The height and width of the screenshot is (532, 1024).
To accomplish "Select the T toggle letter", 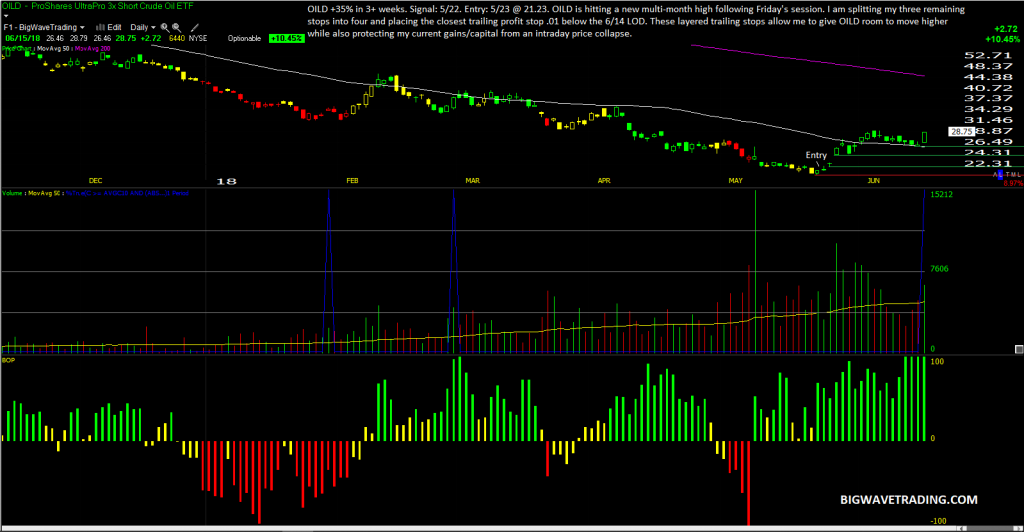I will (x=1008, y=175).
